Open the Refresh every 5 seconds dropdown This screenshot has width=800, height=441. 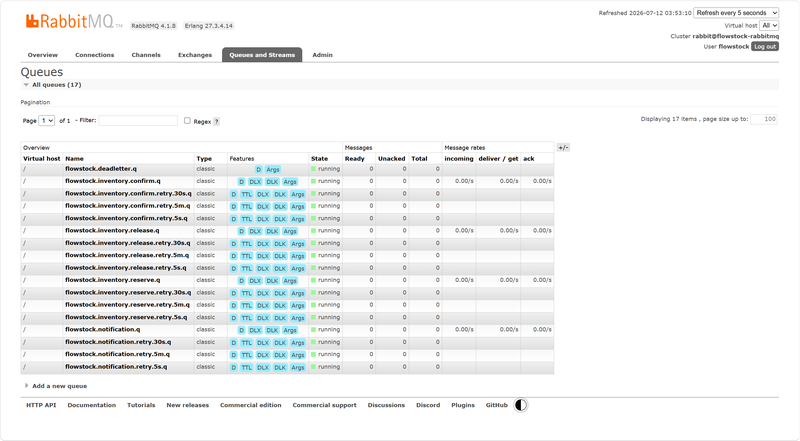point(736,13)
